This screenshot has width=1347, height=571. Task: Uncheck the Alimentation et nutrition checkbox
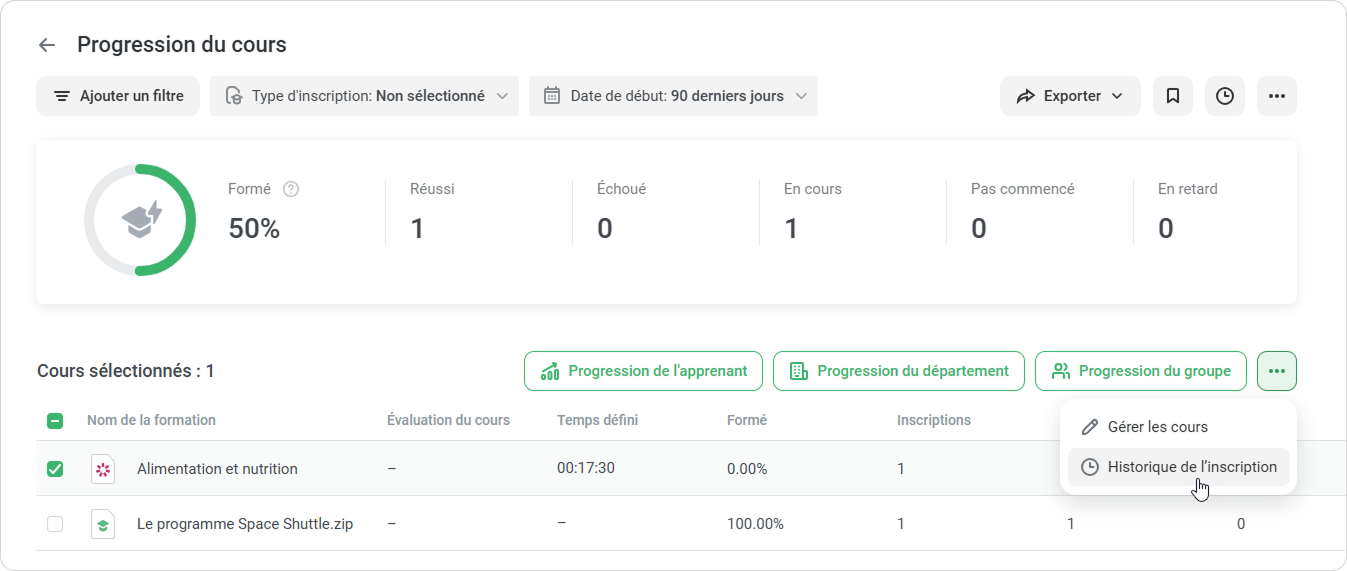(55, 469)
